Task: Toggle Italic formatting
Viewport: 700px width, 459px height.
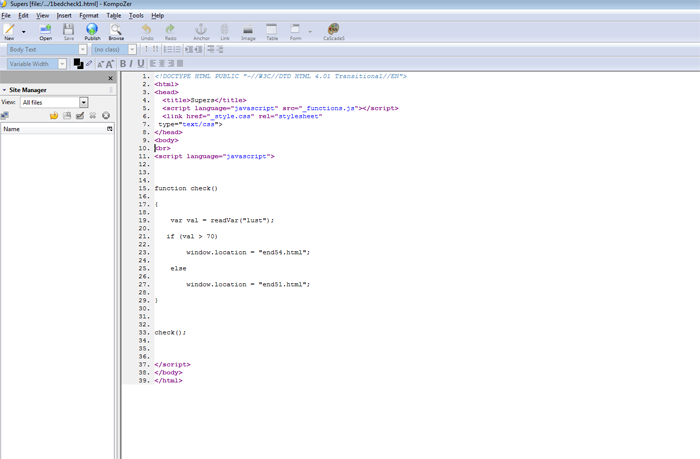Action: pos(131,64)
